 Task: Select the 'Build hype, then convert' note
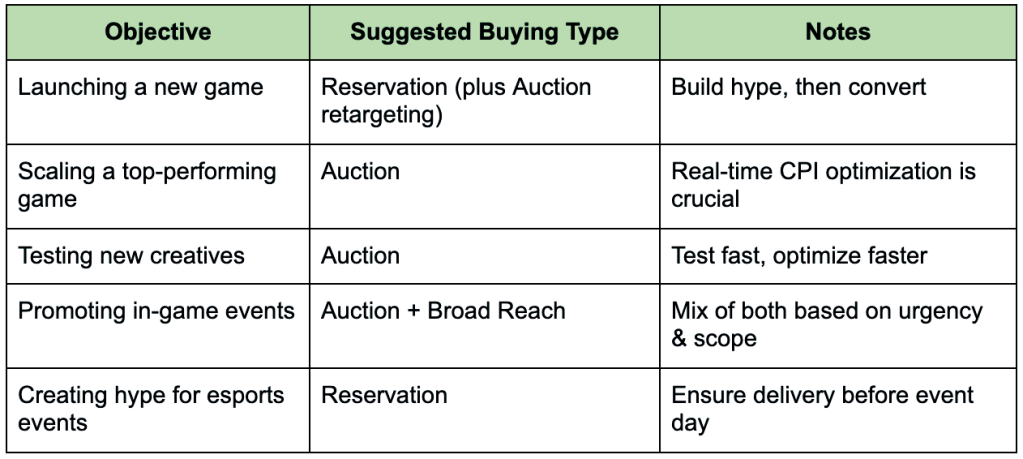tap(798, 87)
